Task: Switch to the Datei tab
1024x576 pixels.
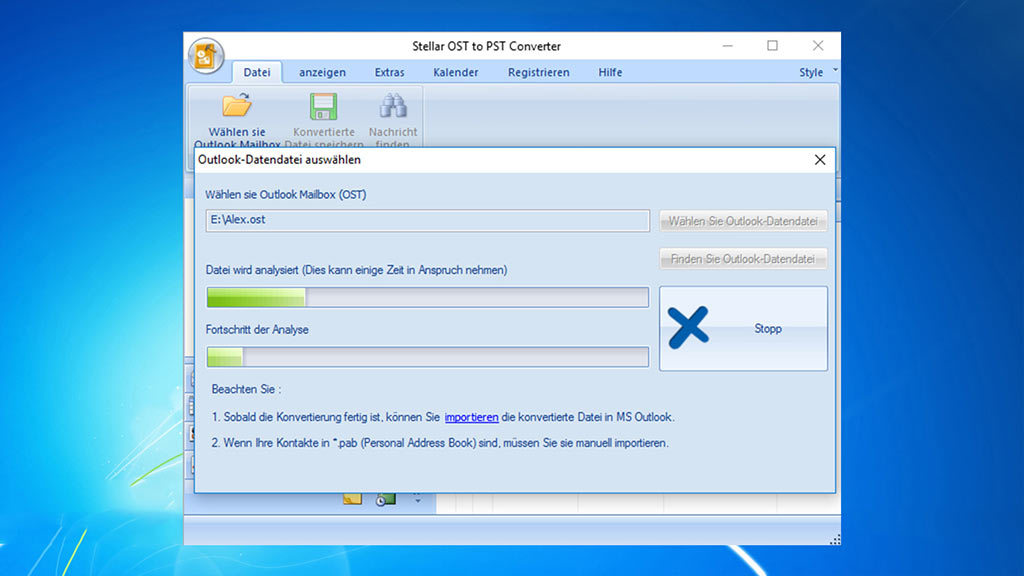Action: 257,72
